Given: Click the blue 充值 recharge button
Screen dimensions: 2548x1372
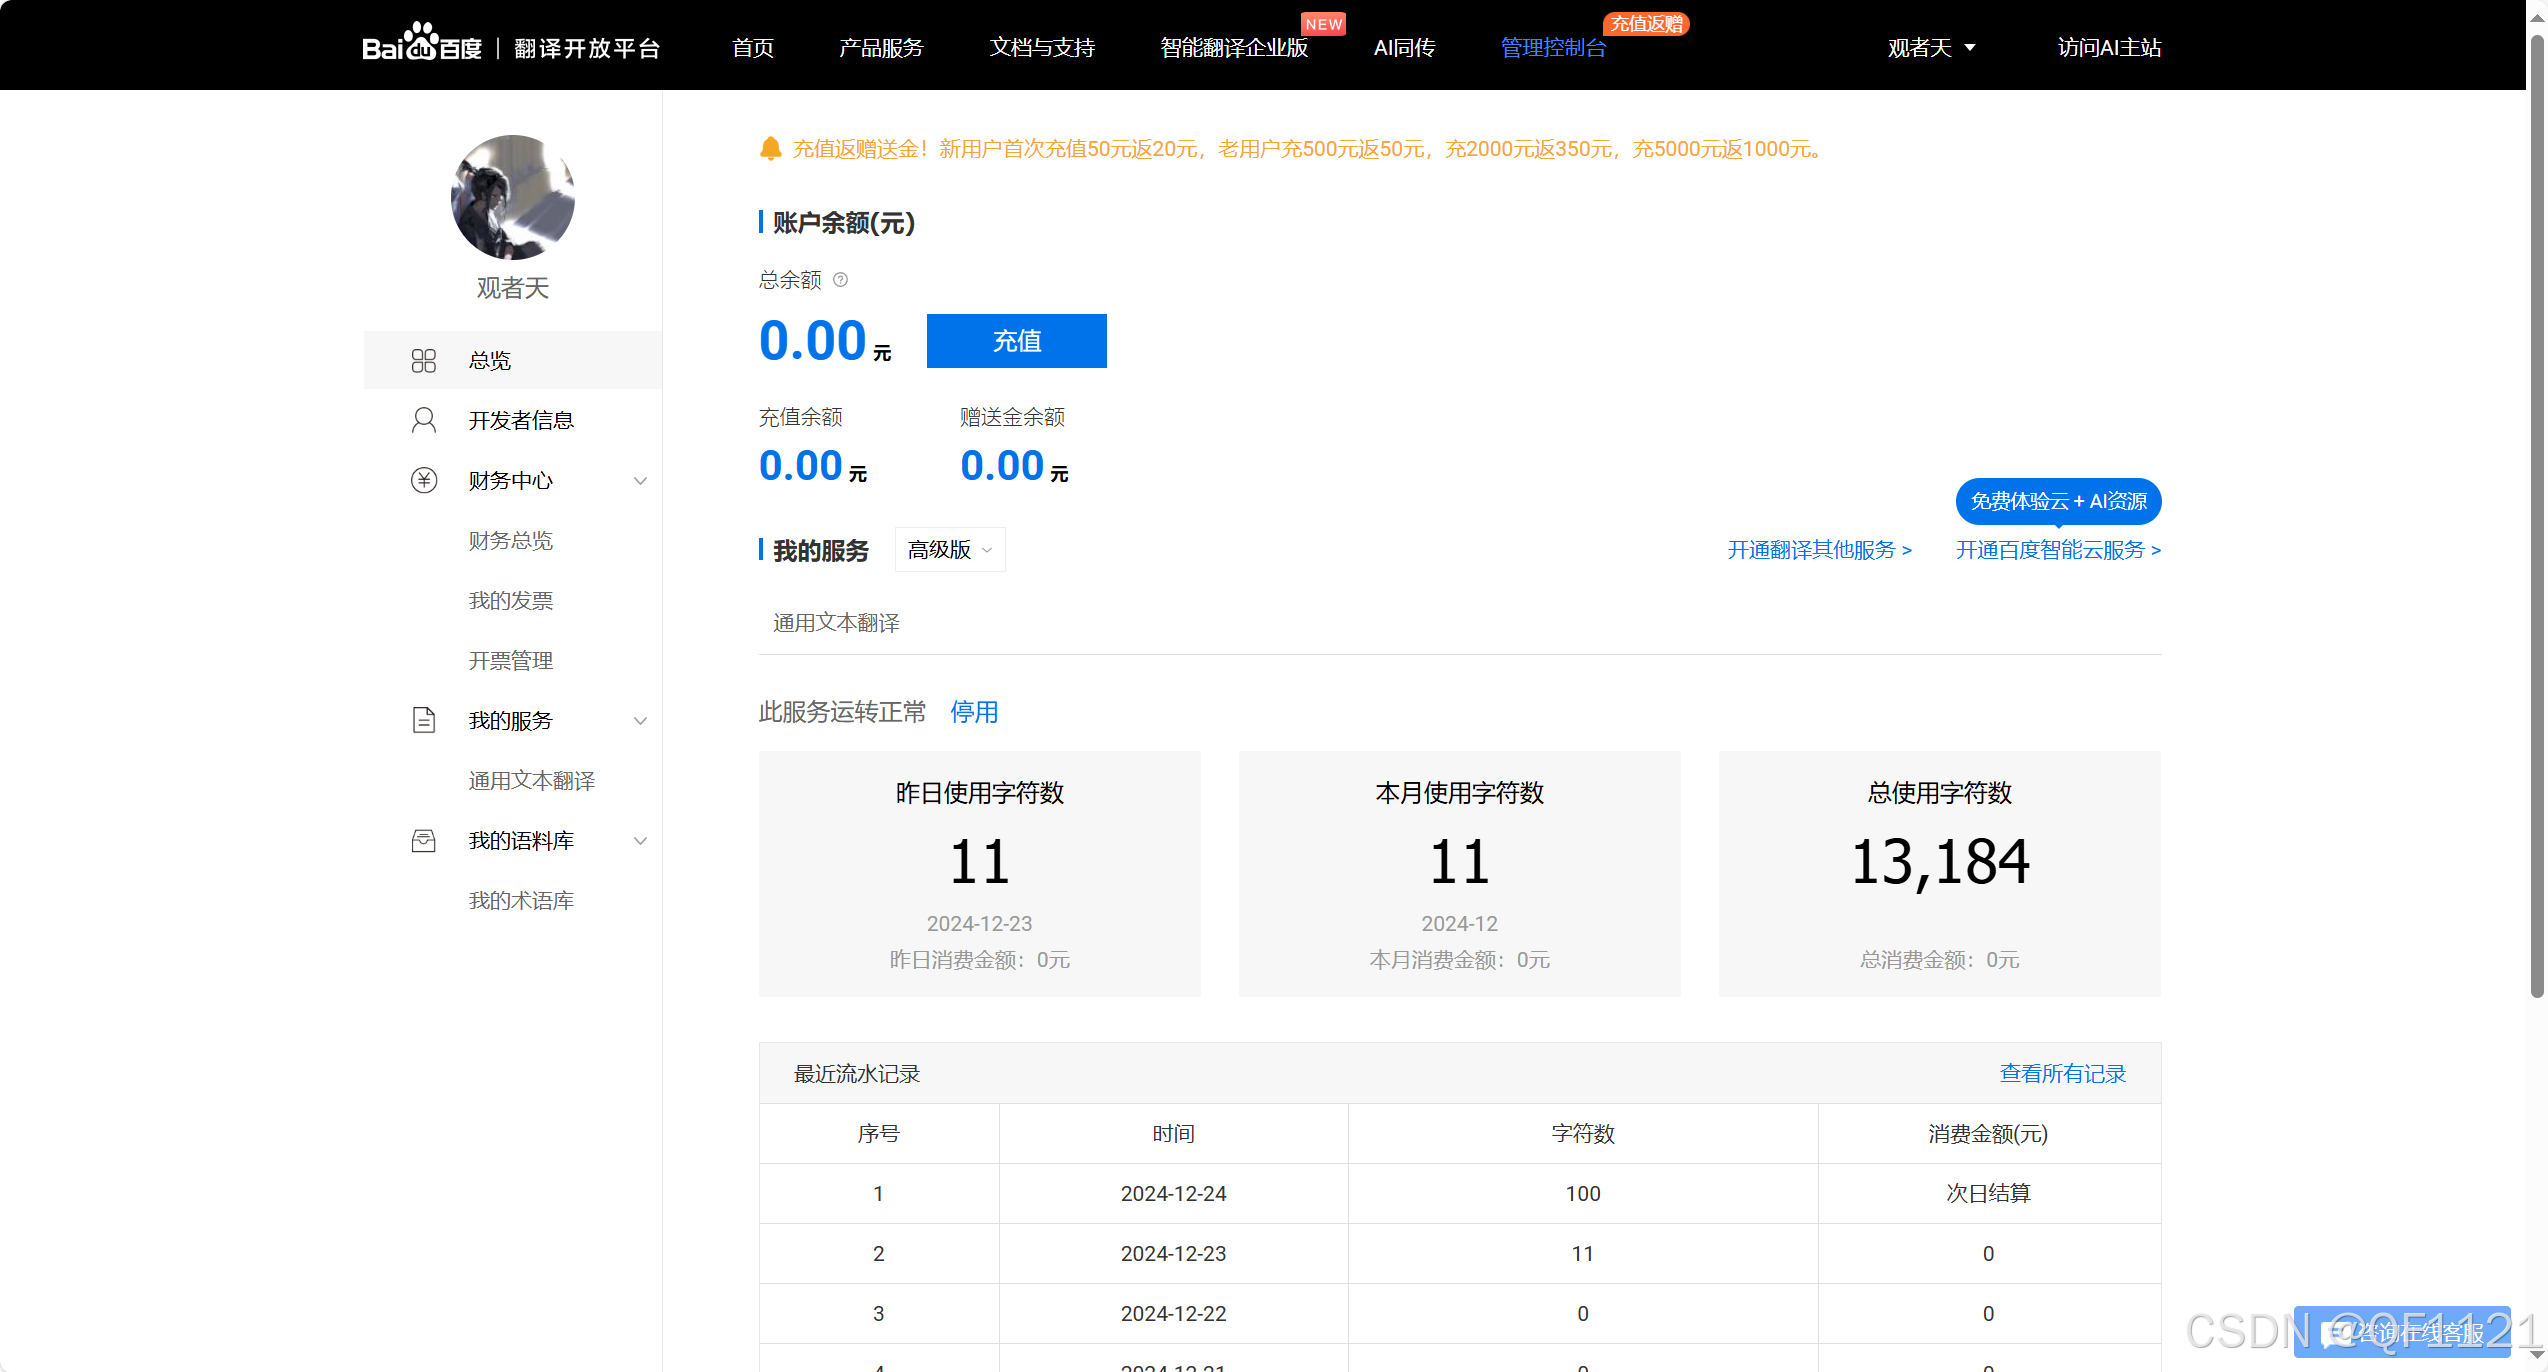Looking at the screenshot, I should (1016, 341).
